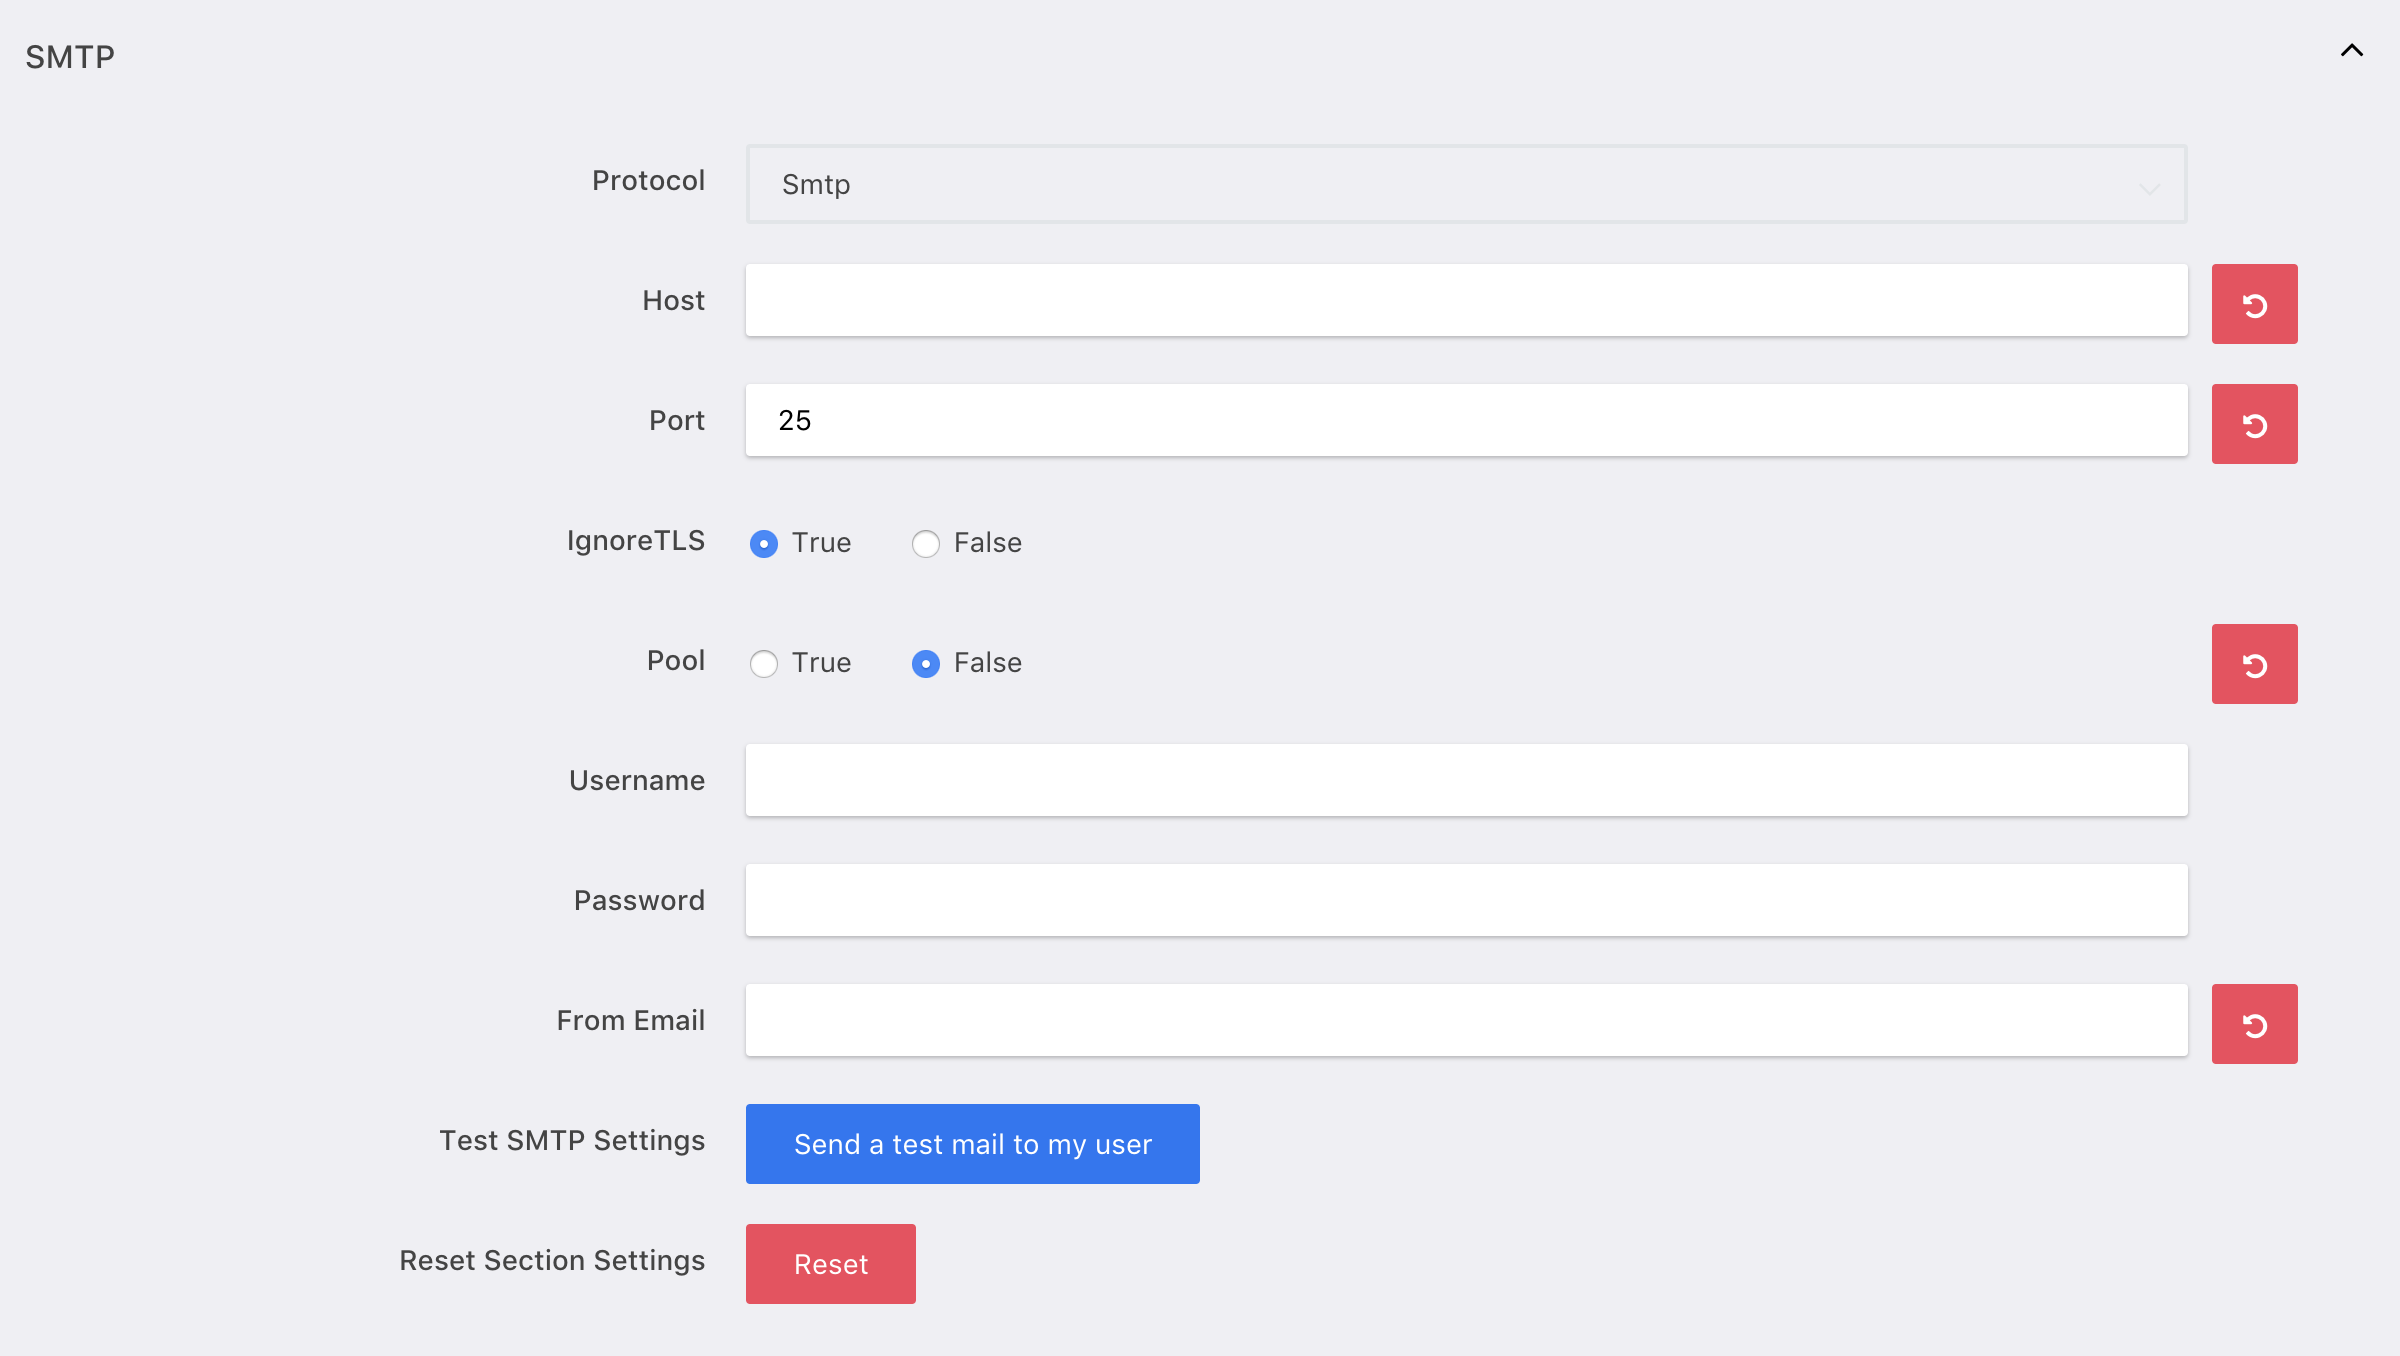This screenshot has height=1356, width=2400.
Task: Open the Protocol dropdown showing Smtp
Action: (x=1466, y=184)
